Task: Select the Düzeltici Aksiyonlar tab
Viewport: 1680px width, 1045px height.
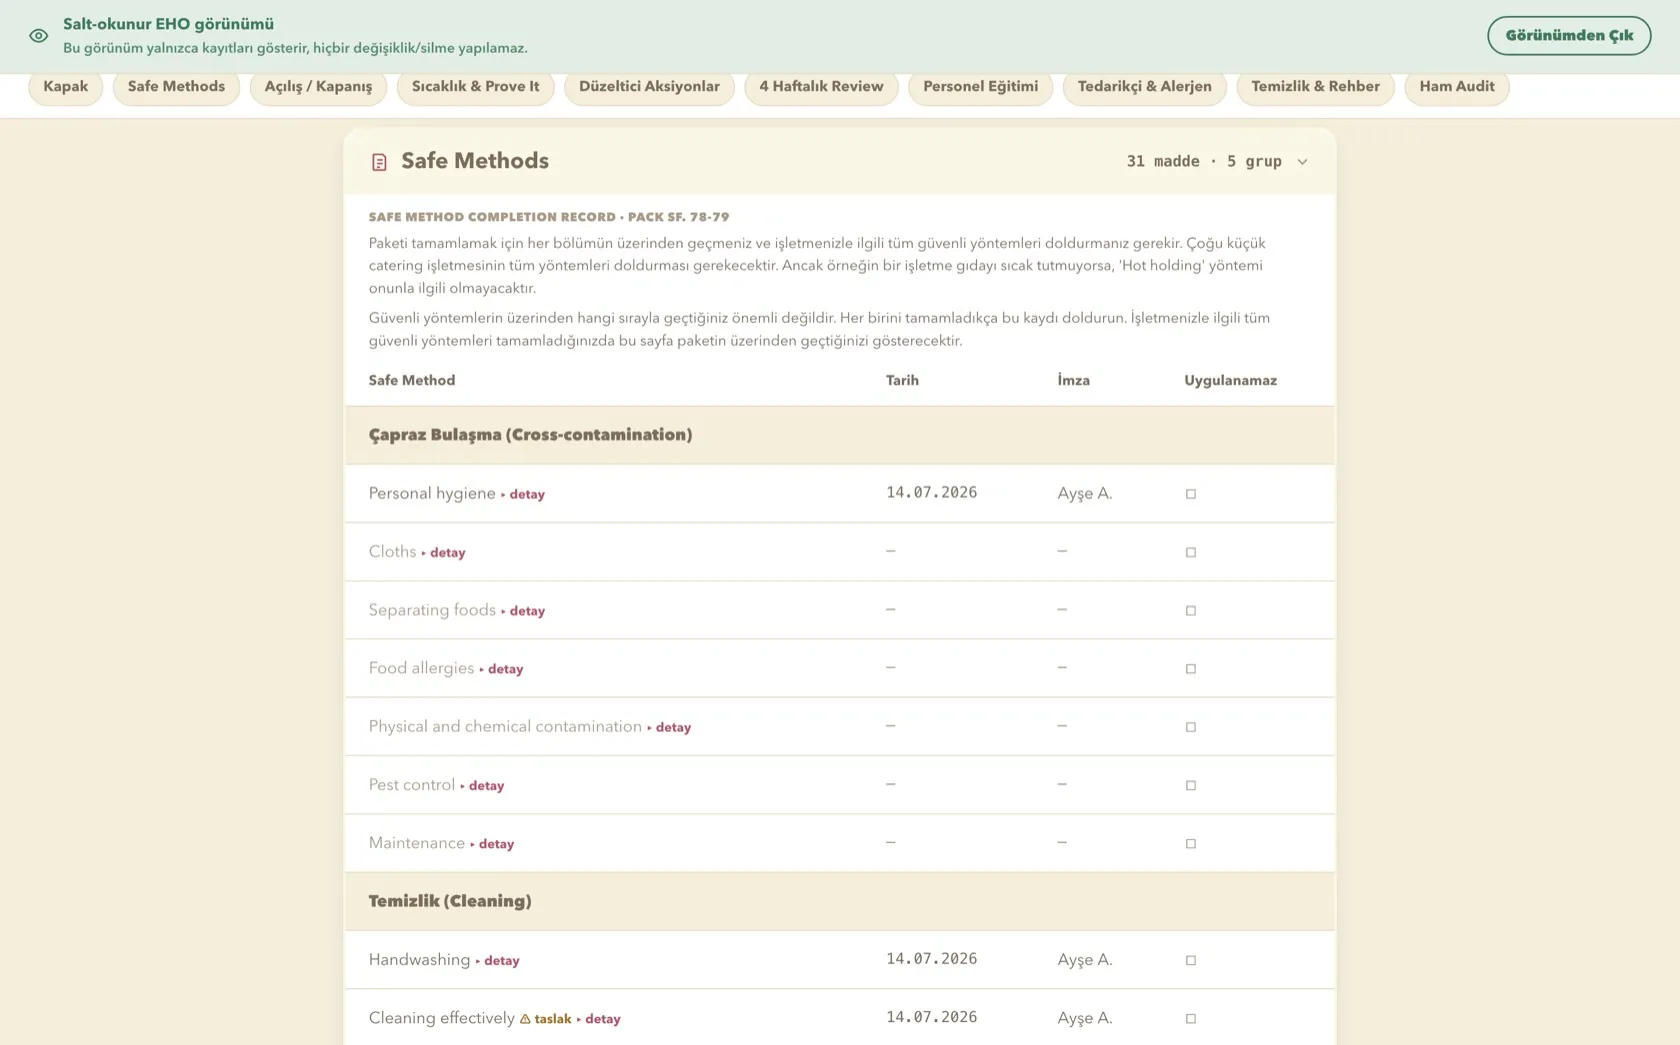Action: 649,87
